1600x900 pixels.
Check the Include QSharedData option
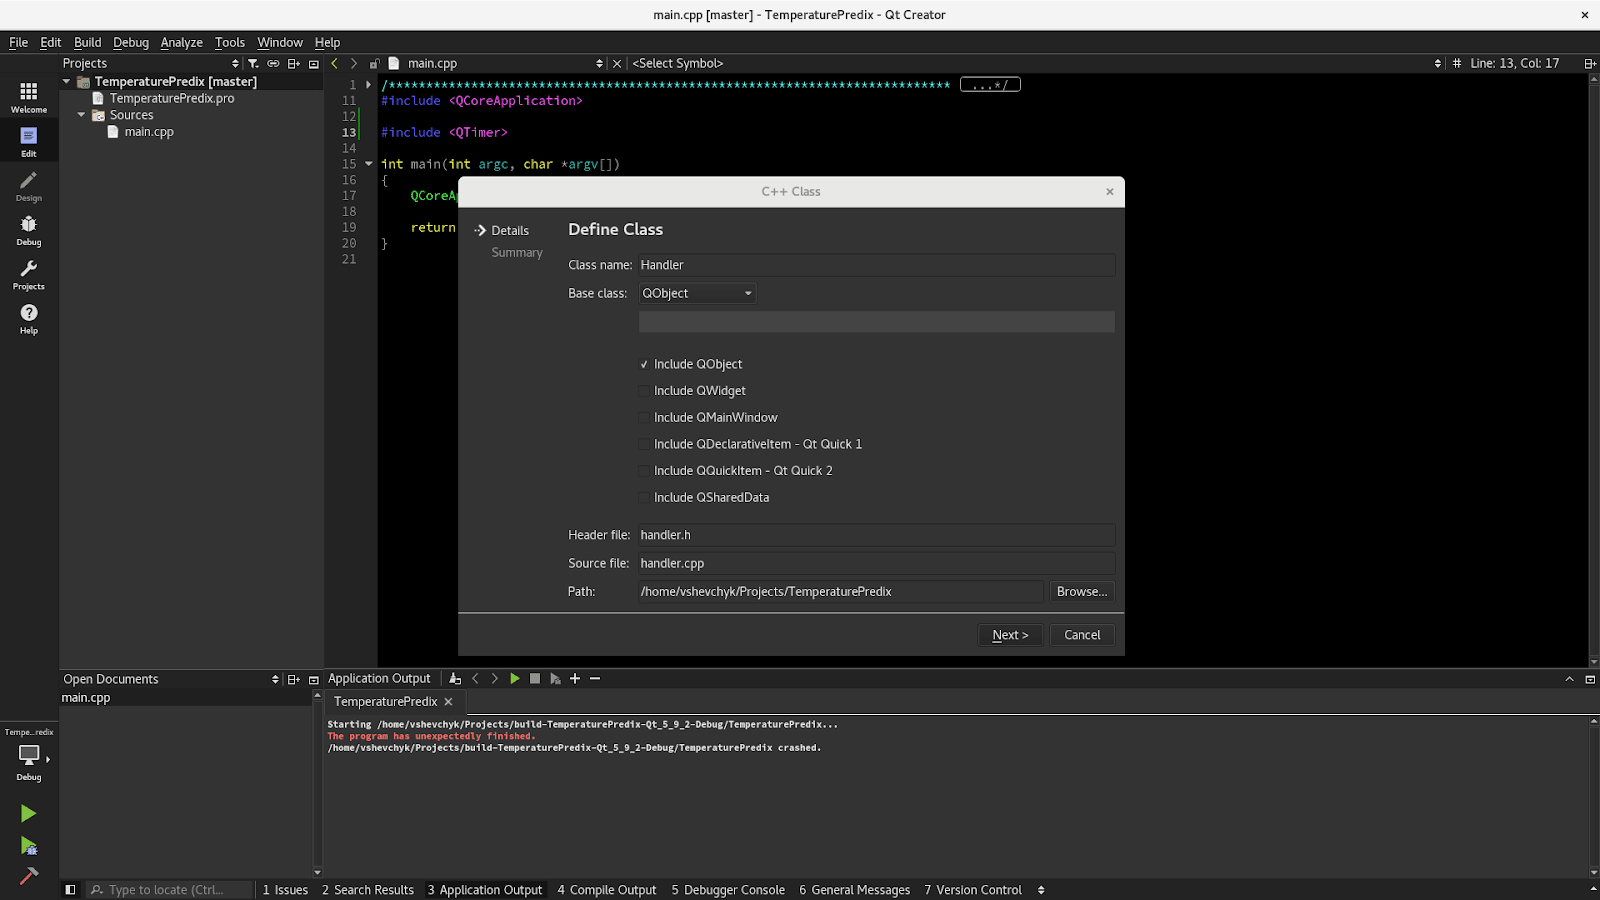coord(644,498)
